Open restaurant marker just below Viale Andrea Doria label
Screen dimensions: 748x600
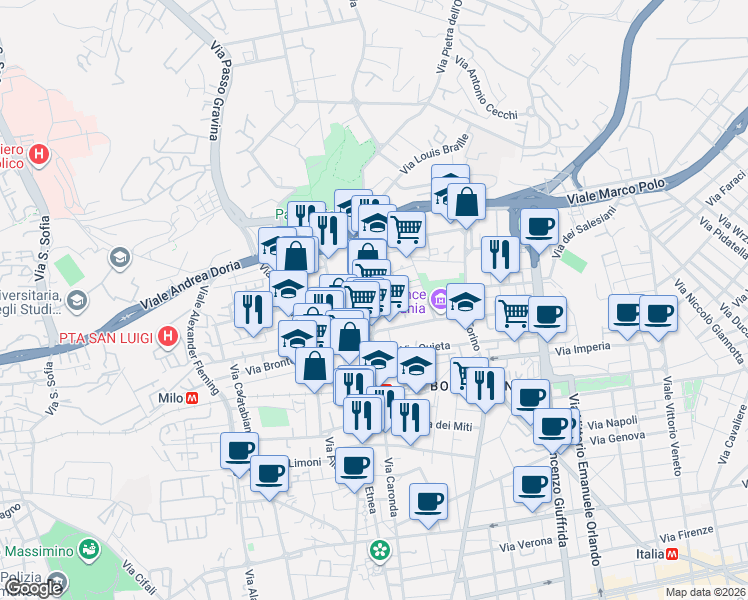click(x=253, y=310)
